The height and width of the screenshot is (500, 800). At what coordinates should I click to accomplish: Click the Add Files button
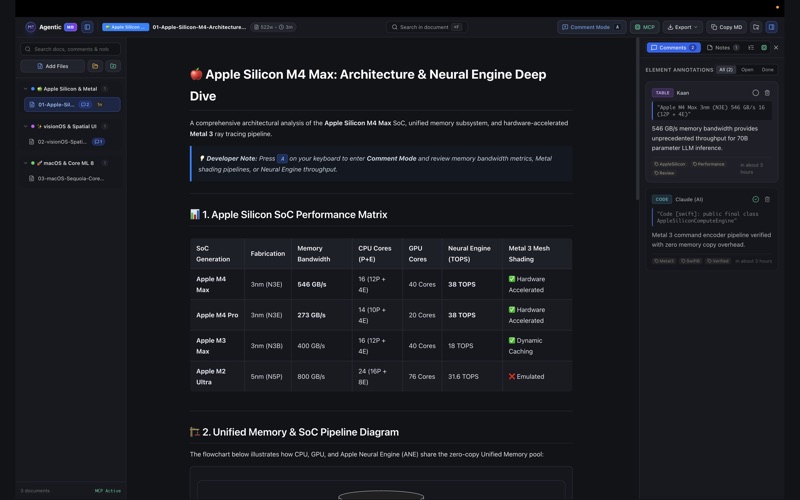53,66
